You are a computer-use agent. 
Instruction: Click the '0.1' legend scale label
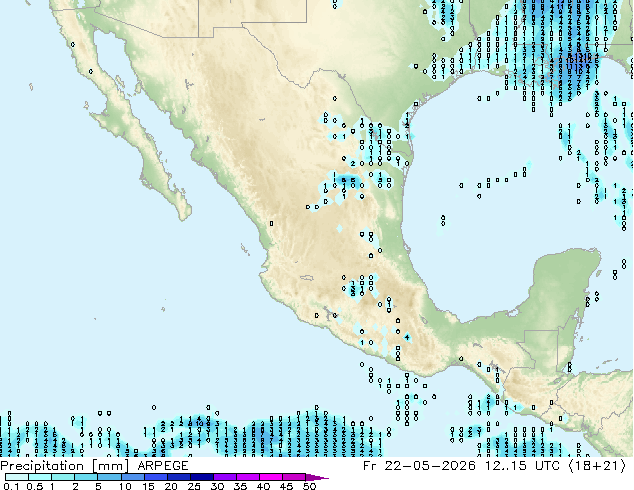coord(11,486)
